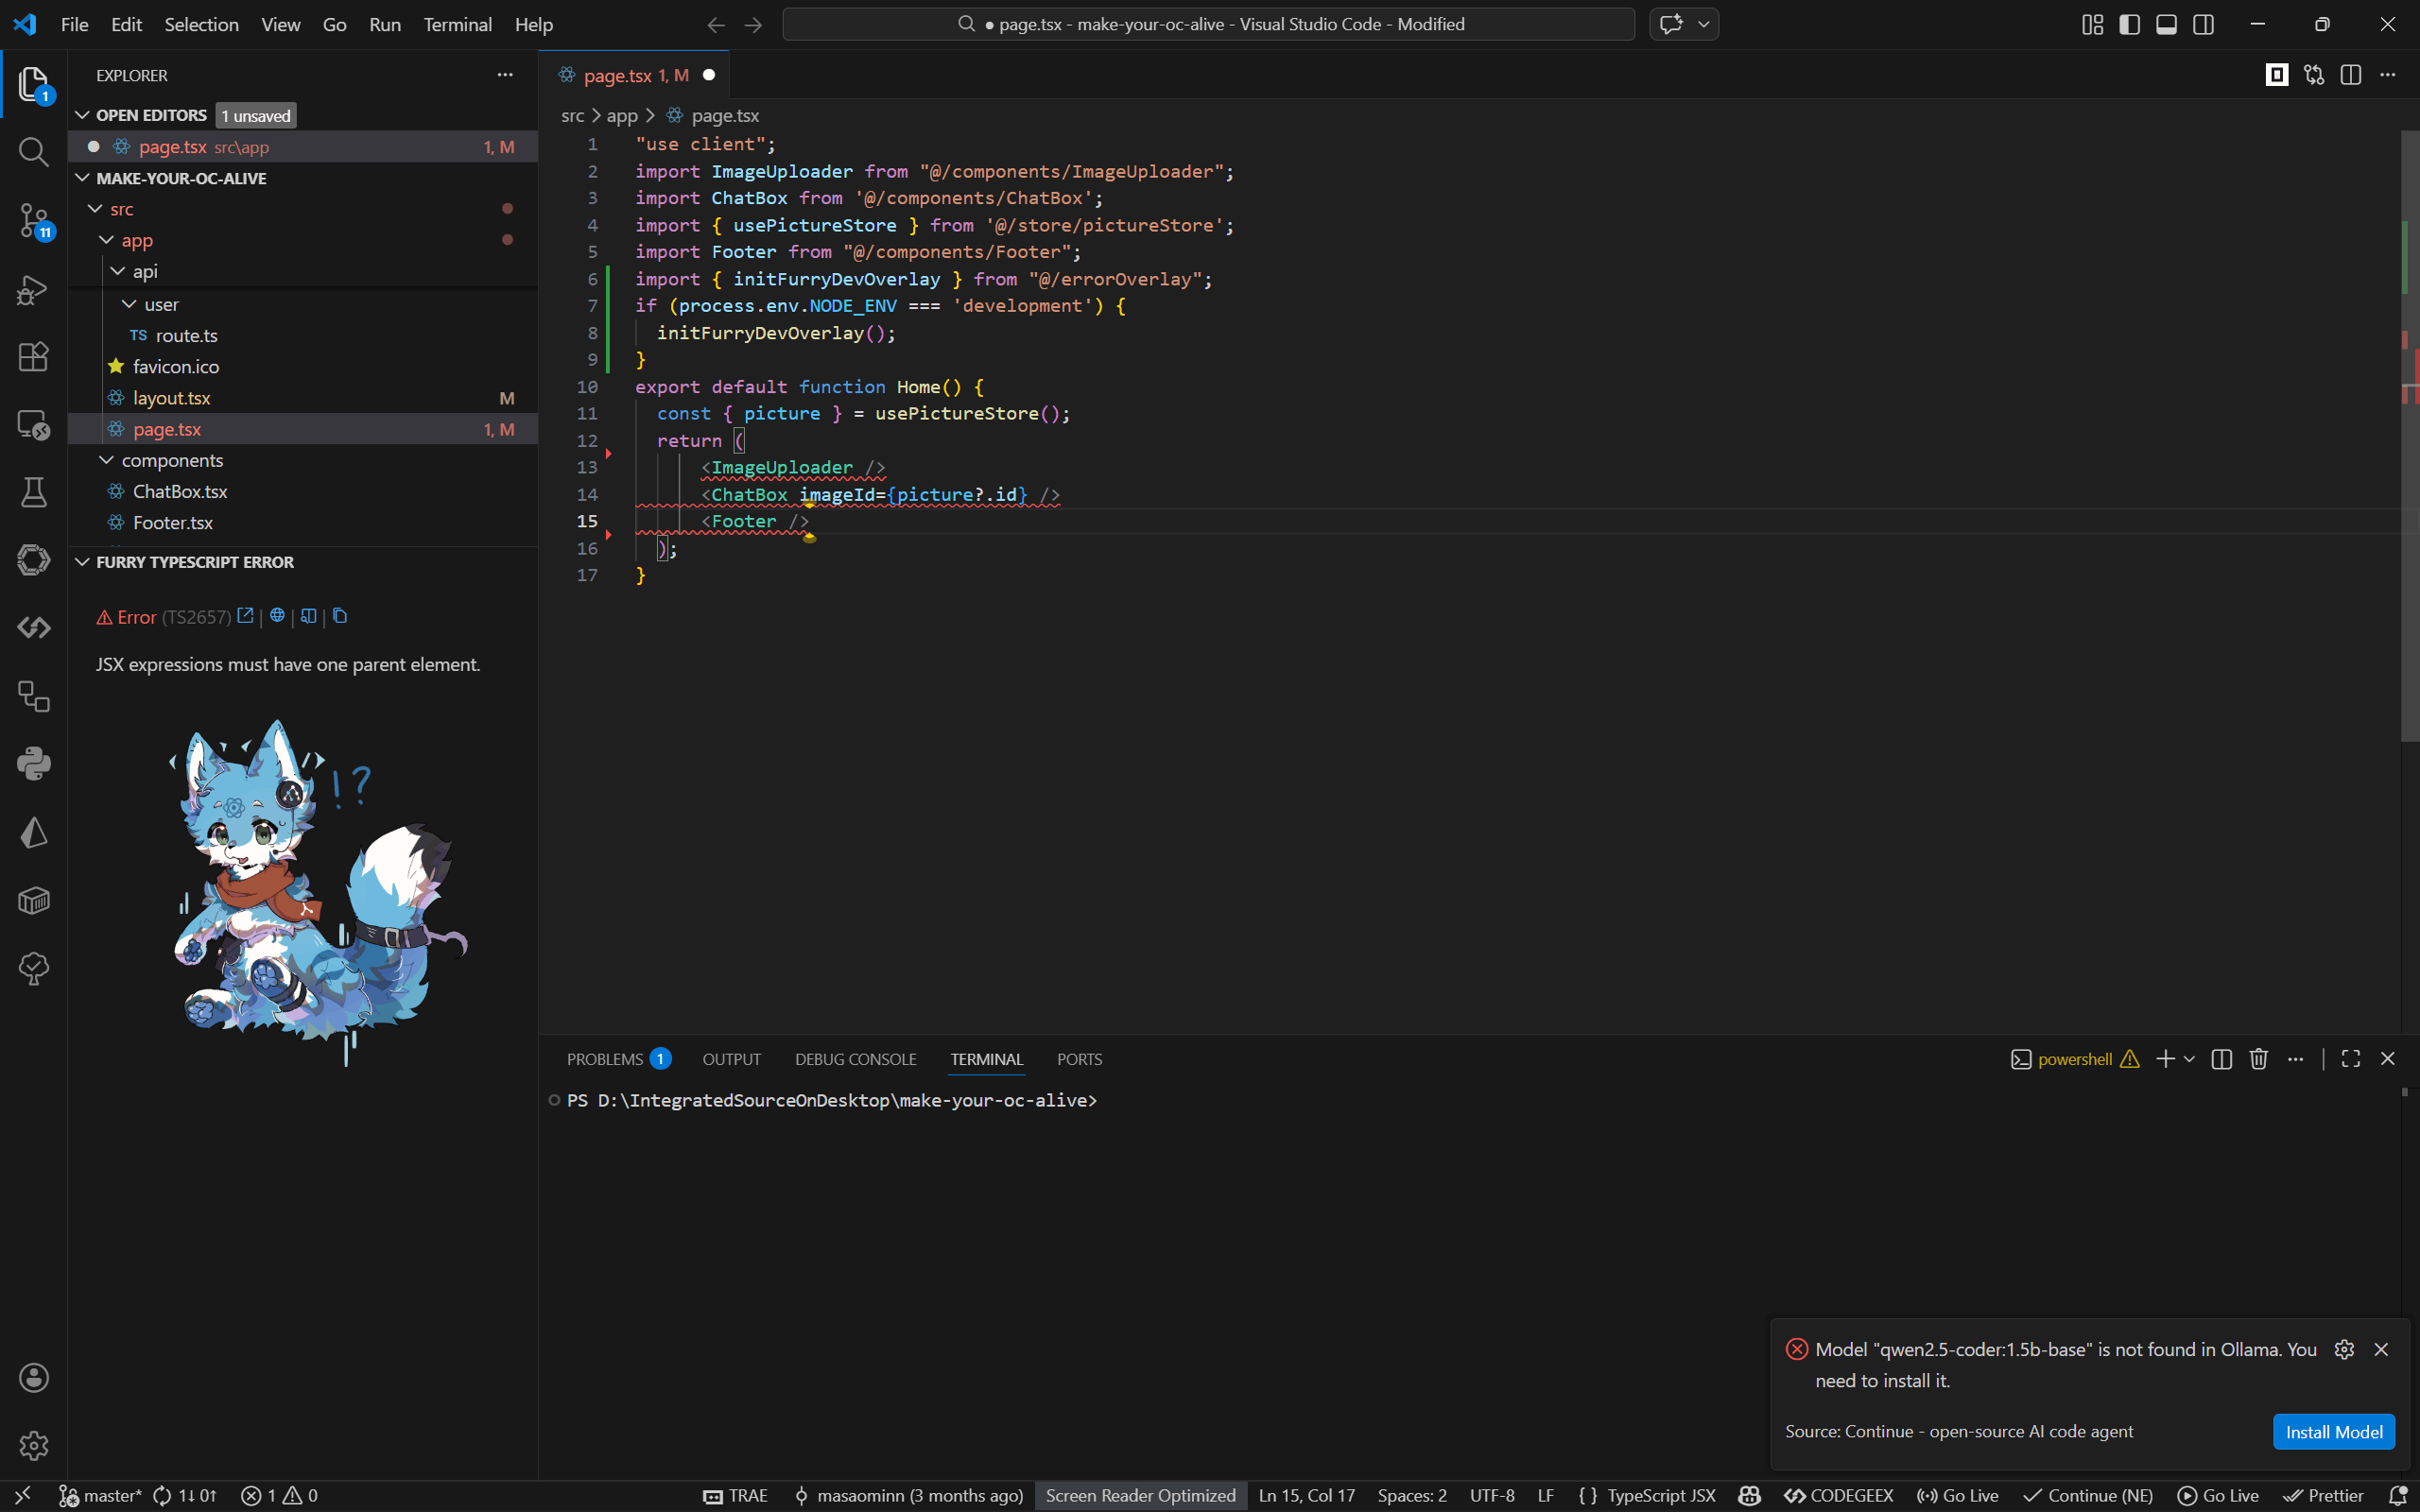The width and height of the screenshot is (2420, 1512).
Task: Toggle primary side bar layout button
Action: [2129, 24]
